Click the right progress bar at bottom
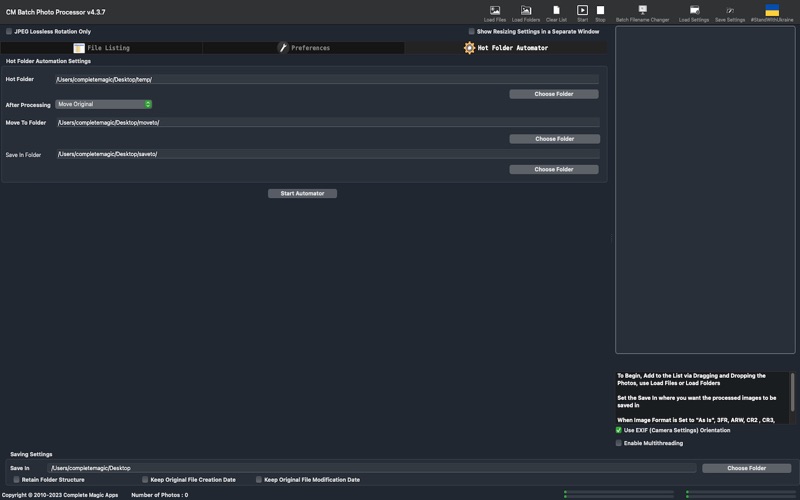Image resolution: width=800 pixels, height=500 pixels. tap(742, 494)
